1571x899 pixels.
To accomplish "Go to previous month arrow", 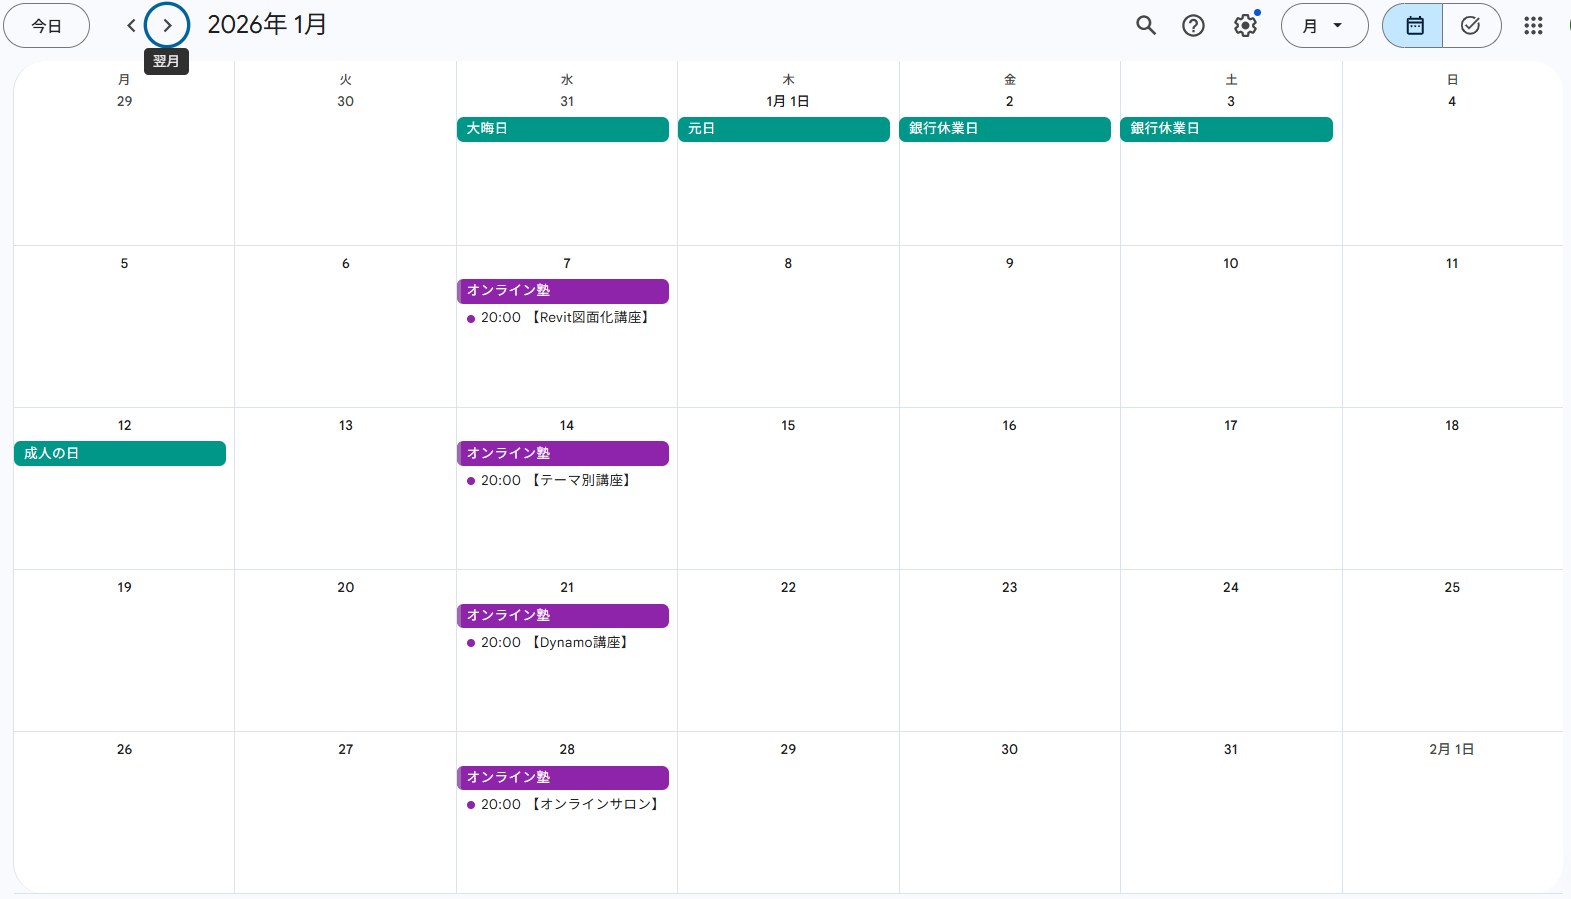I will pyautogui.click(x=131, y=26).
